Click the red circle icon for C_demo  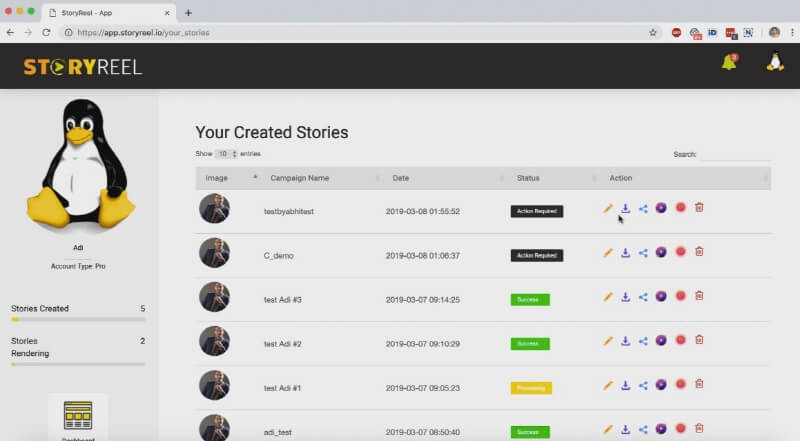[681, 252]
